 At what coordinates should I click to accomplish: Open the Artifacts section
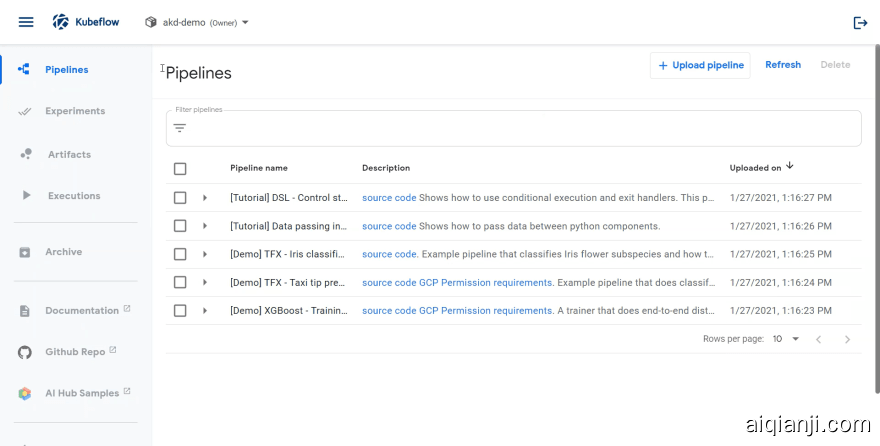(x=69, y=154)
